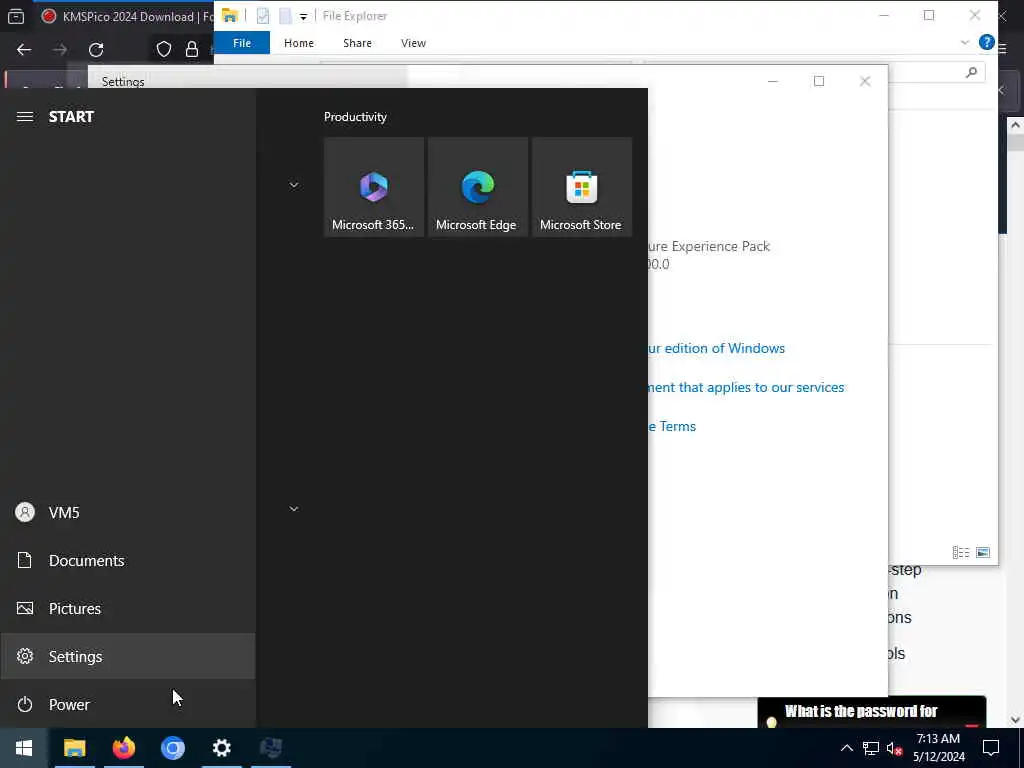This screenshot has width=1024, height=768.
Task: Reload the page in the browser
Action: [x=96, y=50]
